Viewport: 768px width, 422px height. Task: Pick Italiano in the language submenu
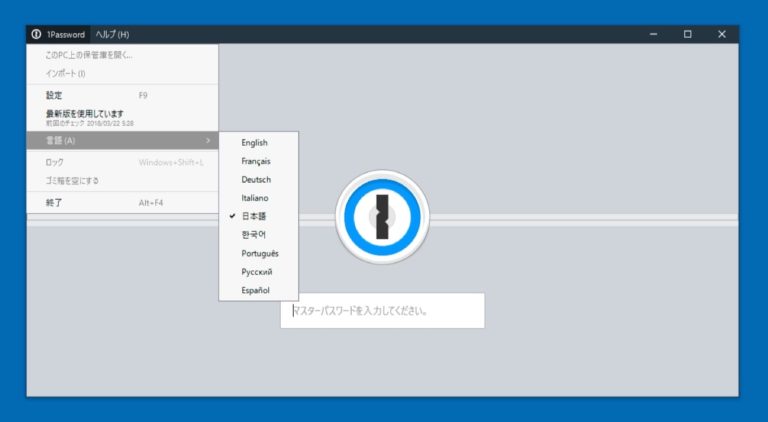[x=255, y=198]
